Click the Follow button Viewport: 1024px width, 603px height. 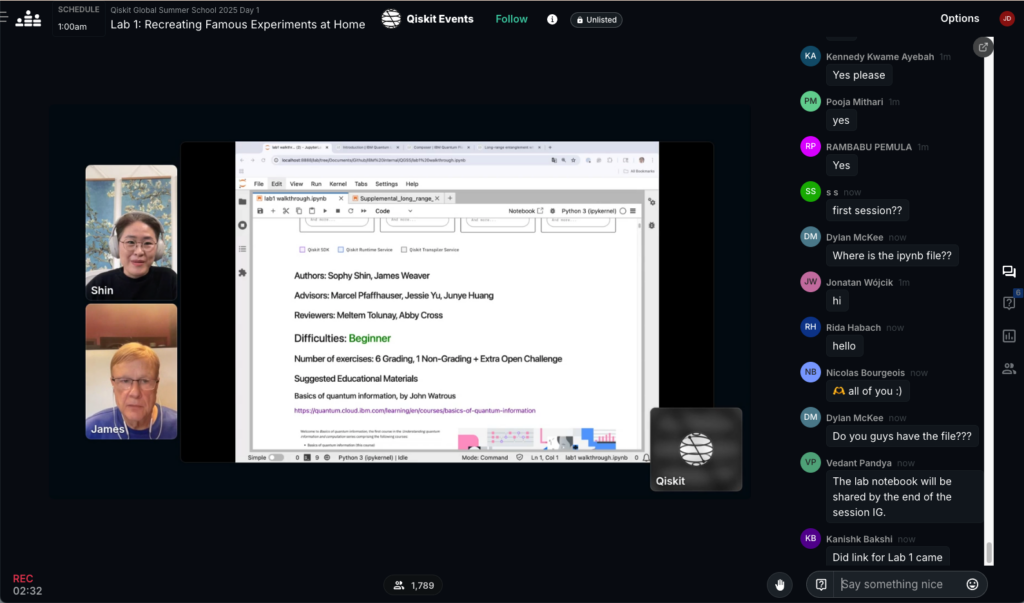click(511, 19)
